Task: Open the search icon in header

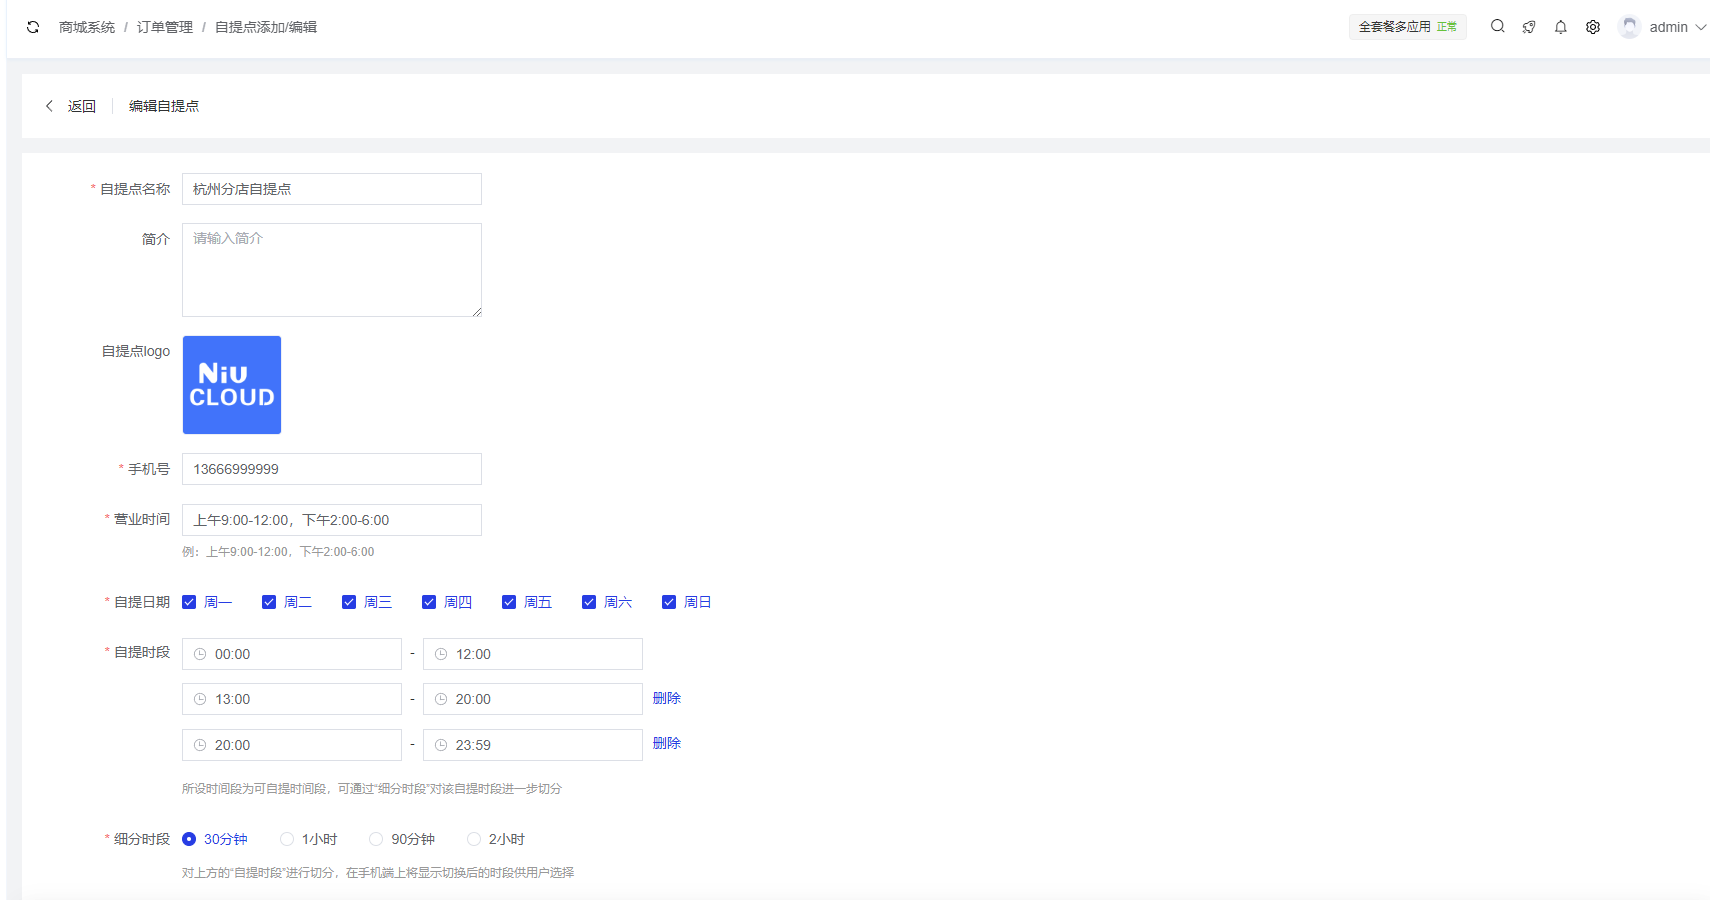Action: click(1497, 27)
